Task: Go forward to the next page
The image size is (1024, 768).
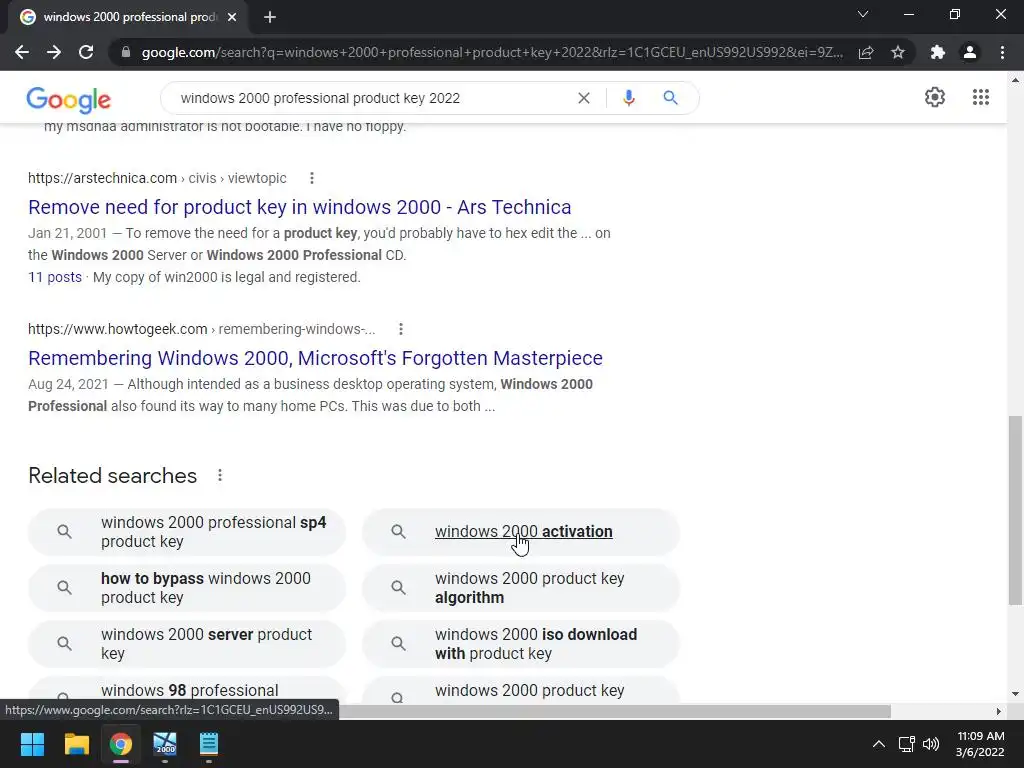Action: tap(54, 52)
